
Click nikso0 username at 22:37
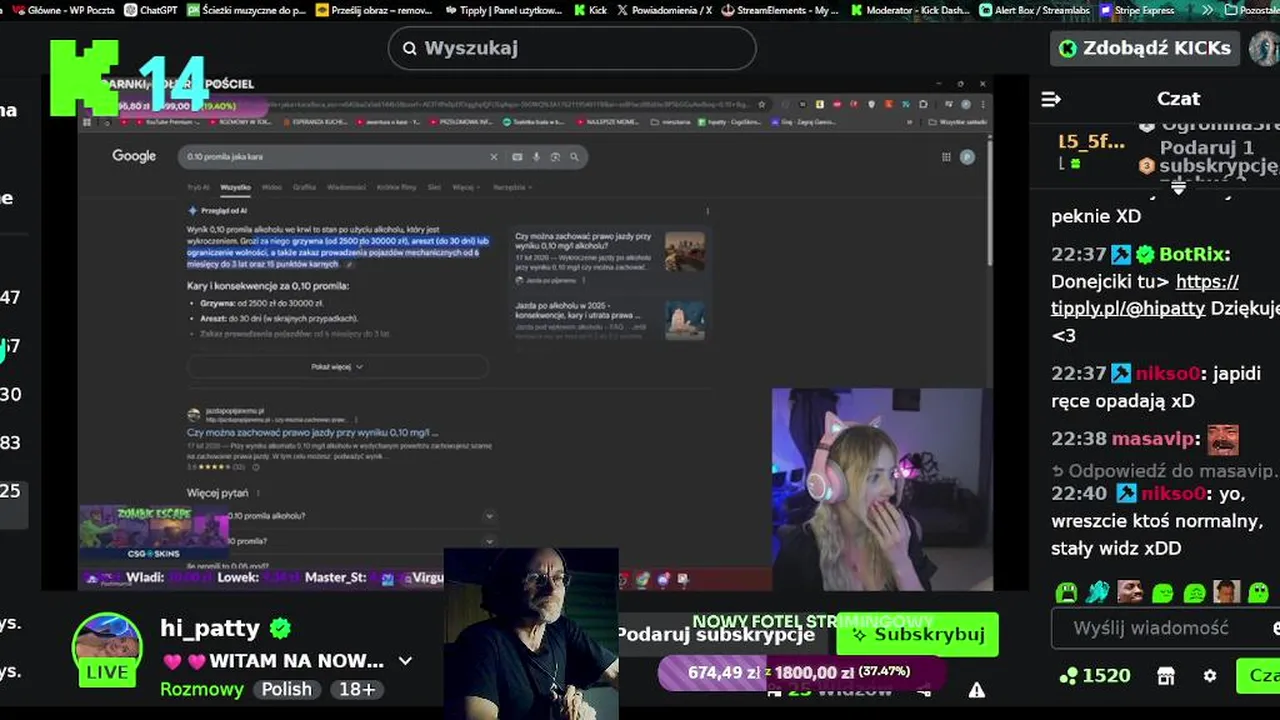(x=1170, y=373)
